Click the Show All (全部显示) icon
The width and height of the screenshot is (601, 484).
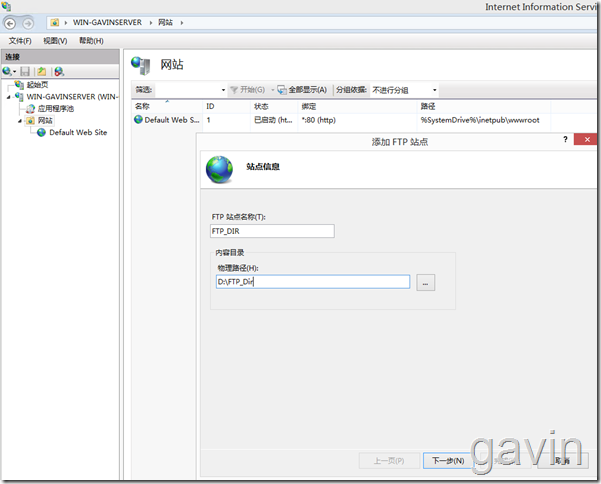click(x=282, y=90)
